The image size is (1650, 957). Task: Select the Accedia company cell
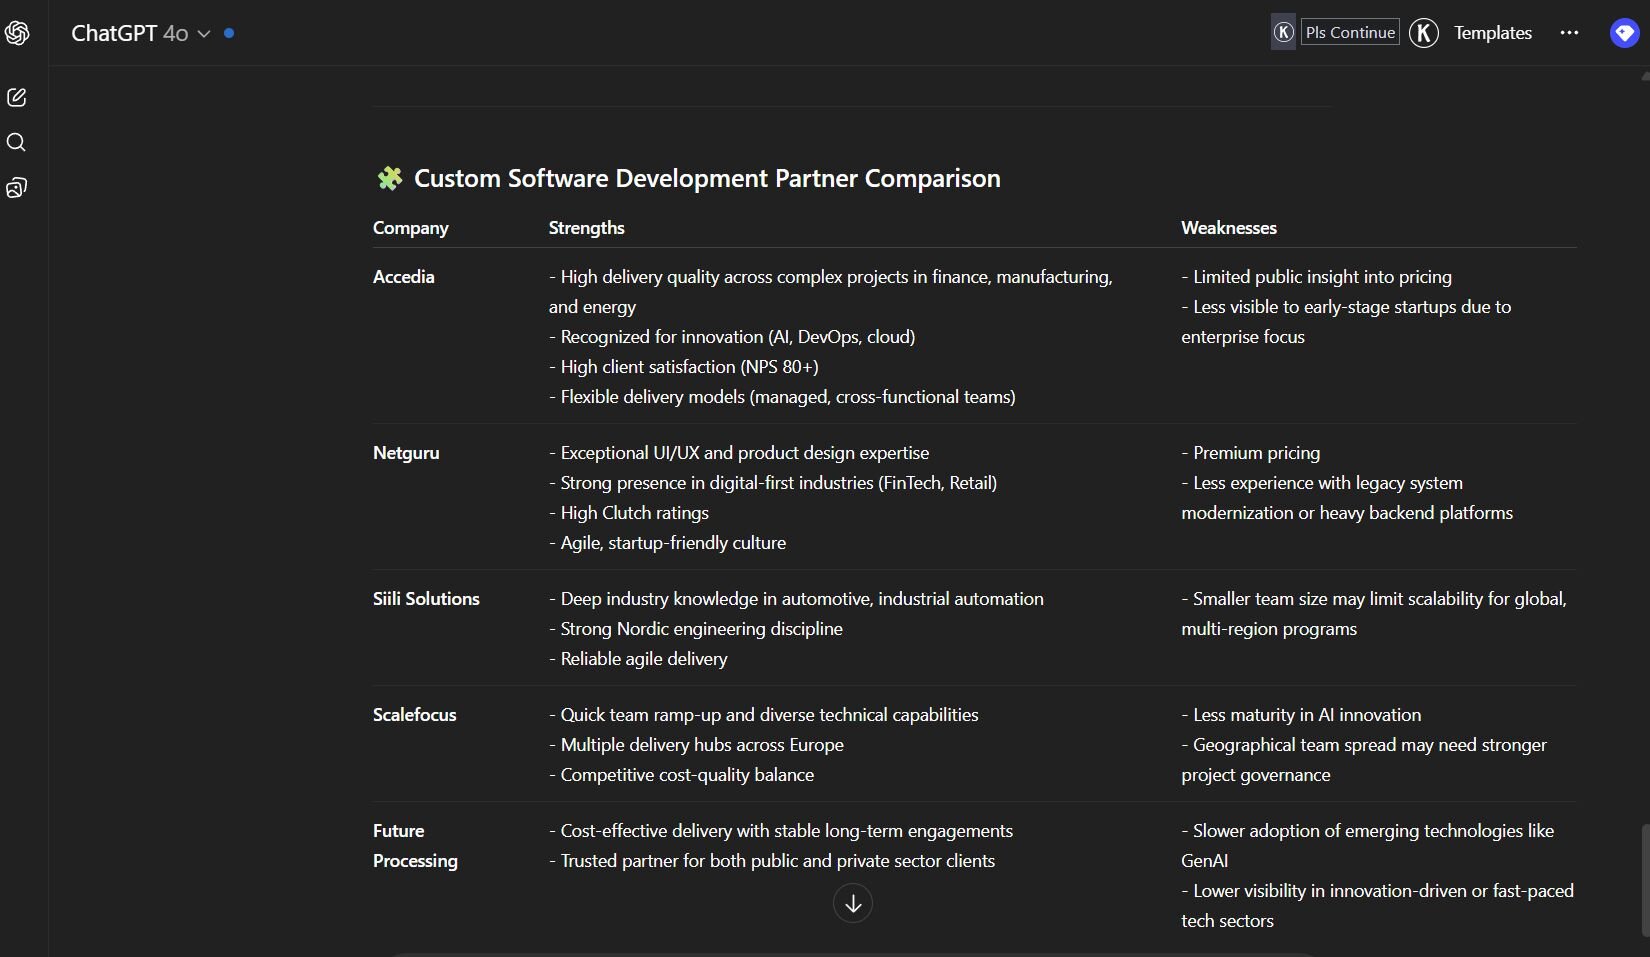tap(404, 277)
